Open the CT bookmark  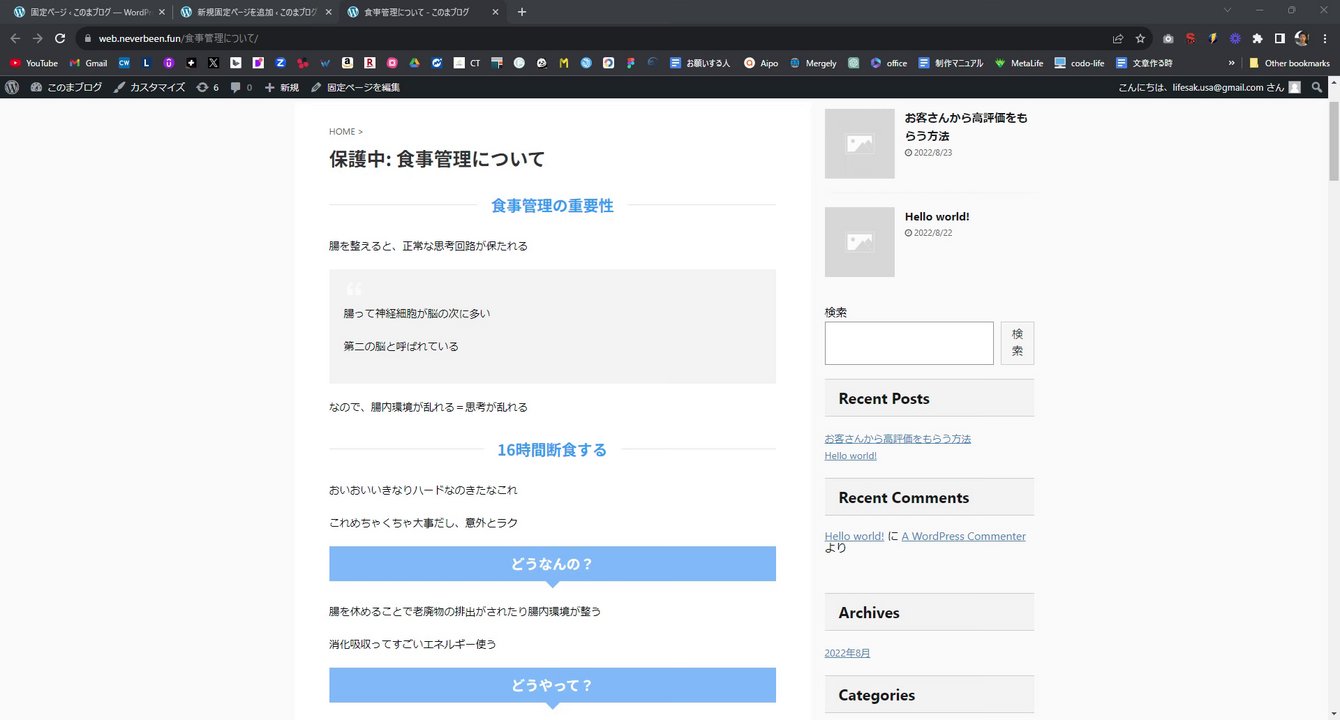click(x=467, y=63)
